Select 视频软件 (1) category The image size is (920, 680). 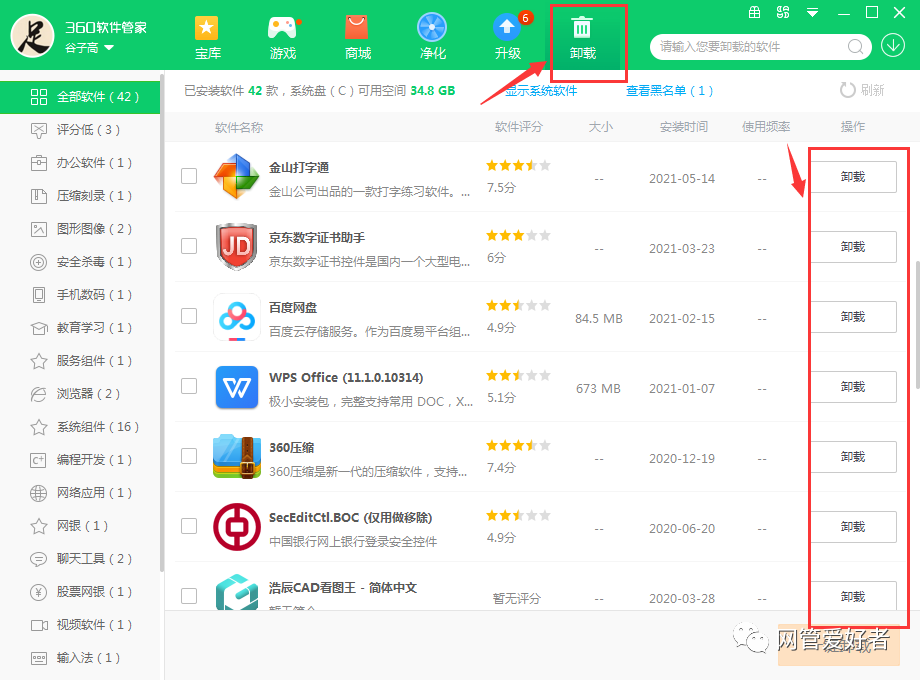[x=80, y=625]
